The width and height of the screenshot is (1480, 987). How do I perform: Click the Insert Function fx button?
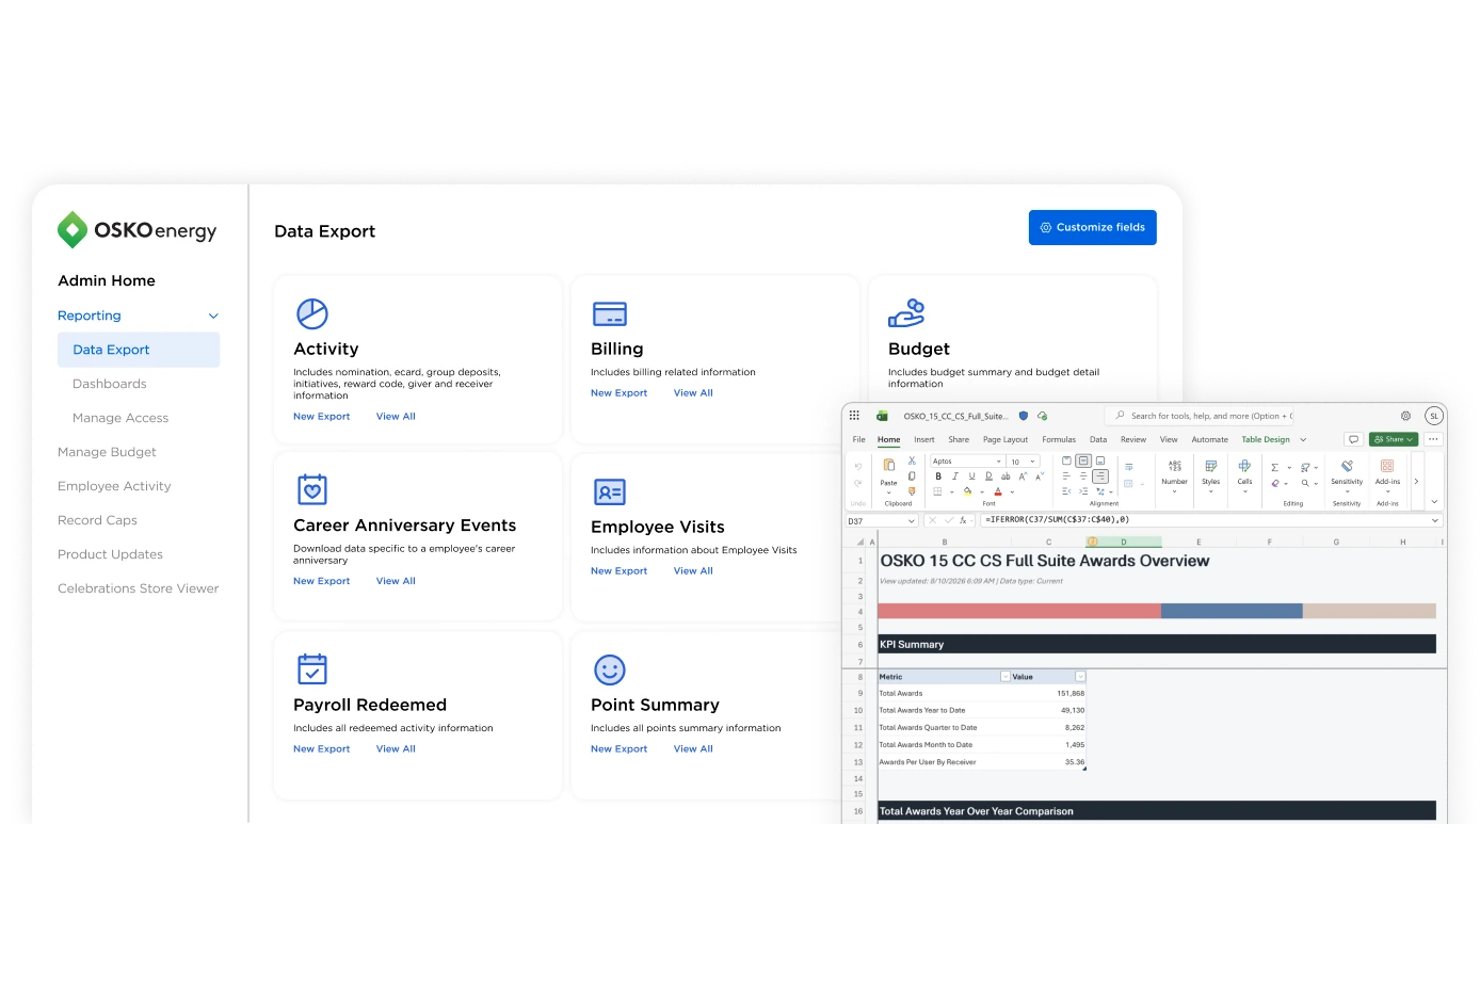click(x=964, y=521)
